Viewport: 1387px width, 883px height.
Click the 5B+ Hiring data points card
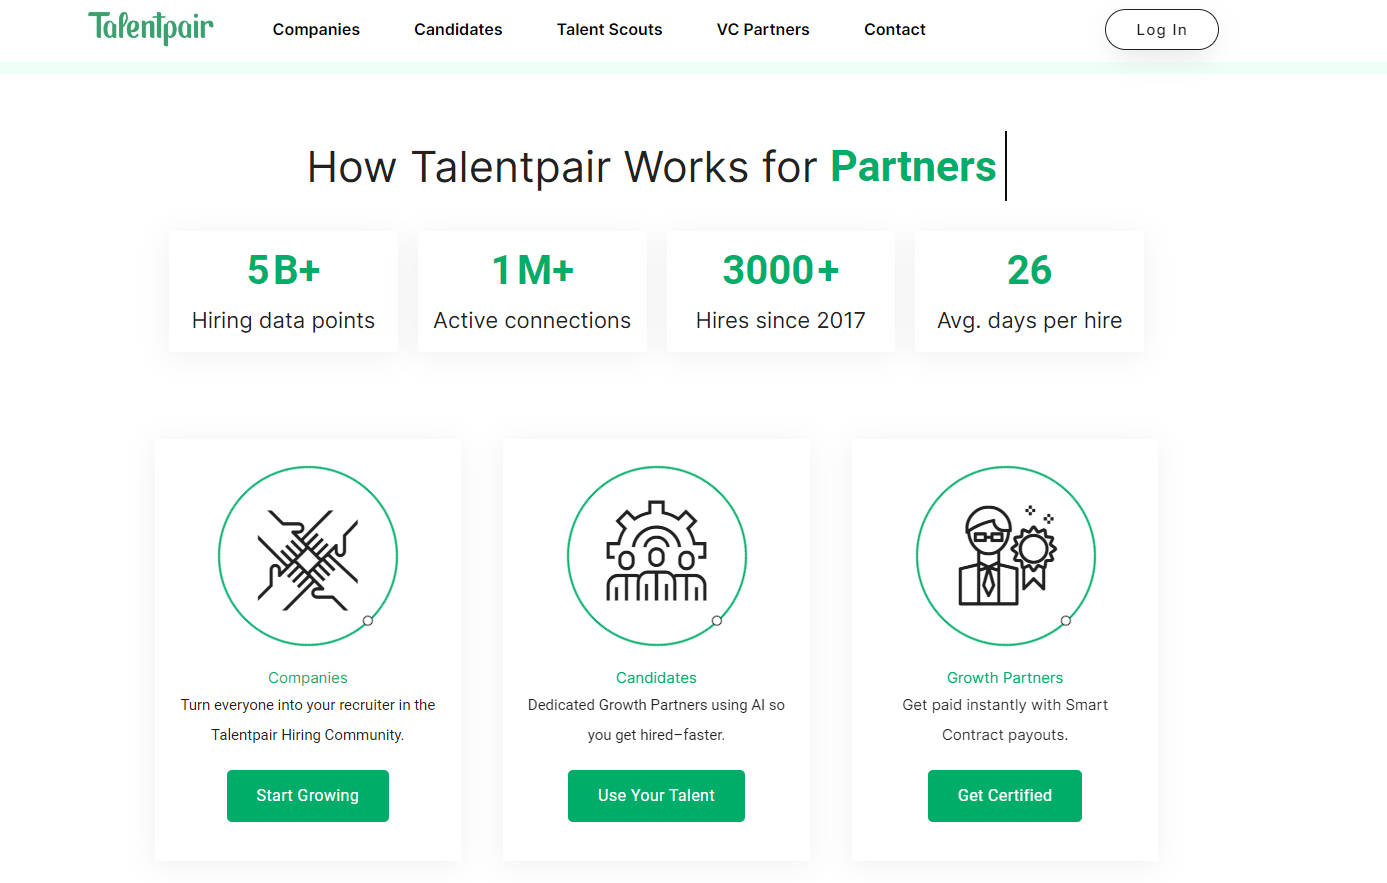(283, 291)
